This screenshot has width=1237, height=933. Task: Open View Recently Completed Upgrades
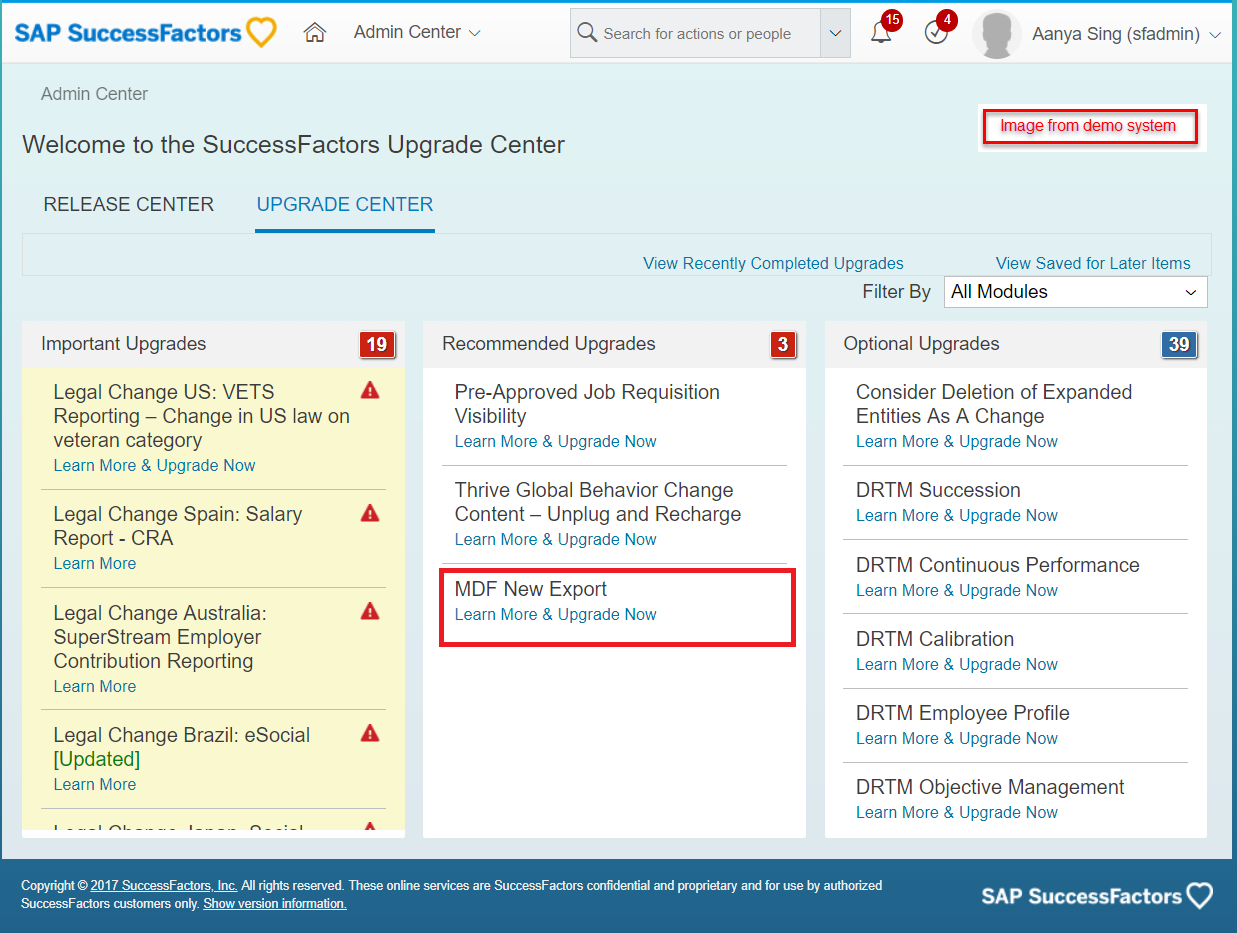tap(773, 263)
